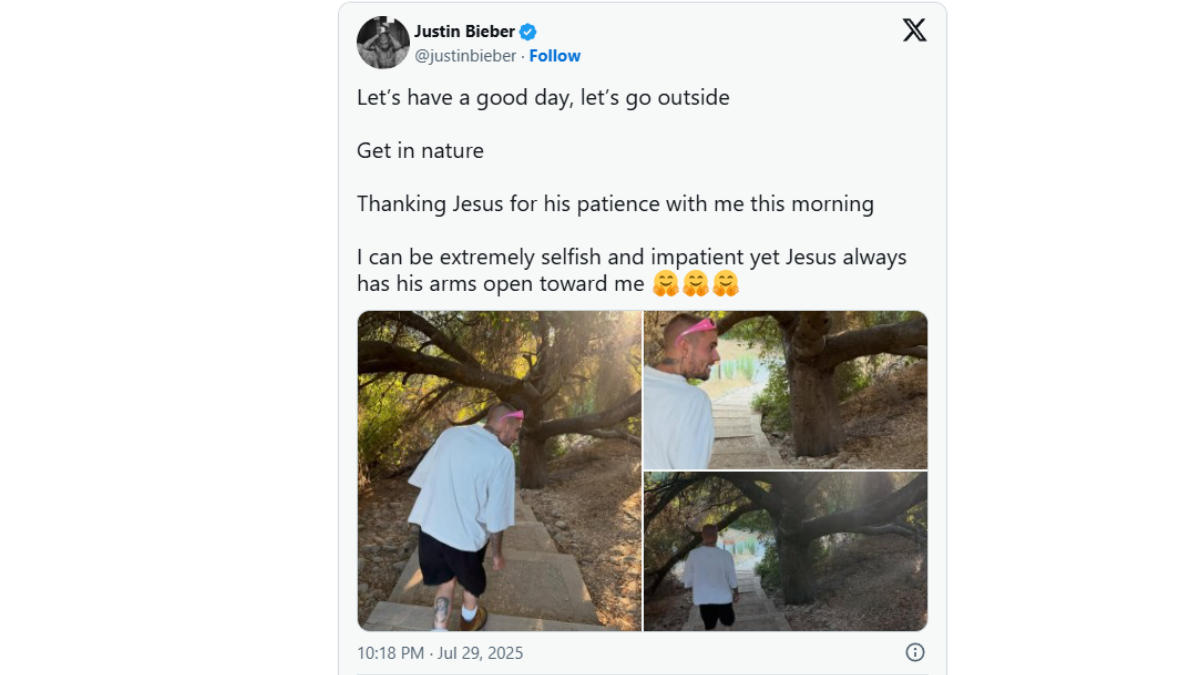
Task: Open the info icon below the photos
Action: (x=913, y=651)
